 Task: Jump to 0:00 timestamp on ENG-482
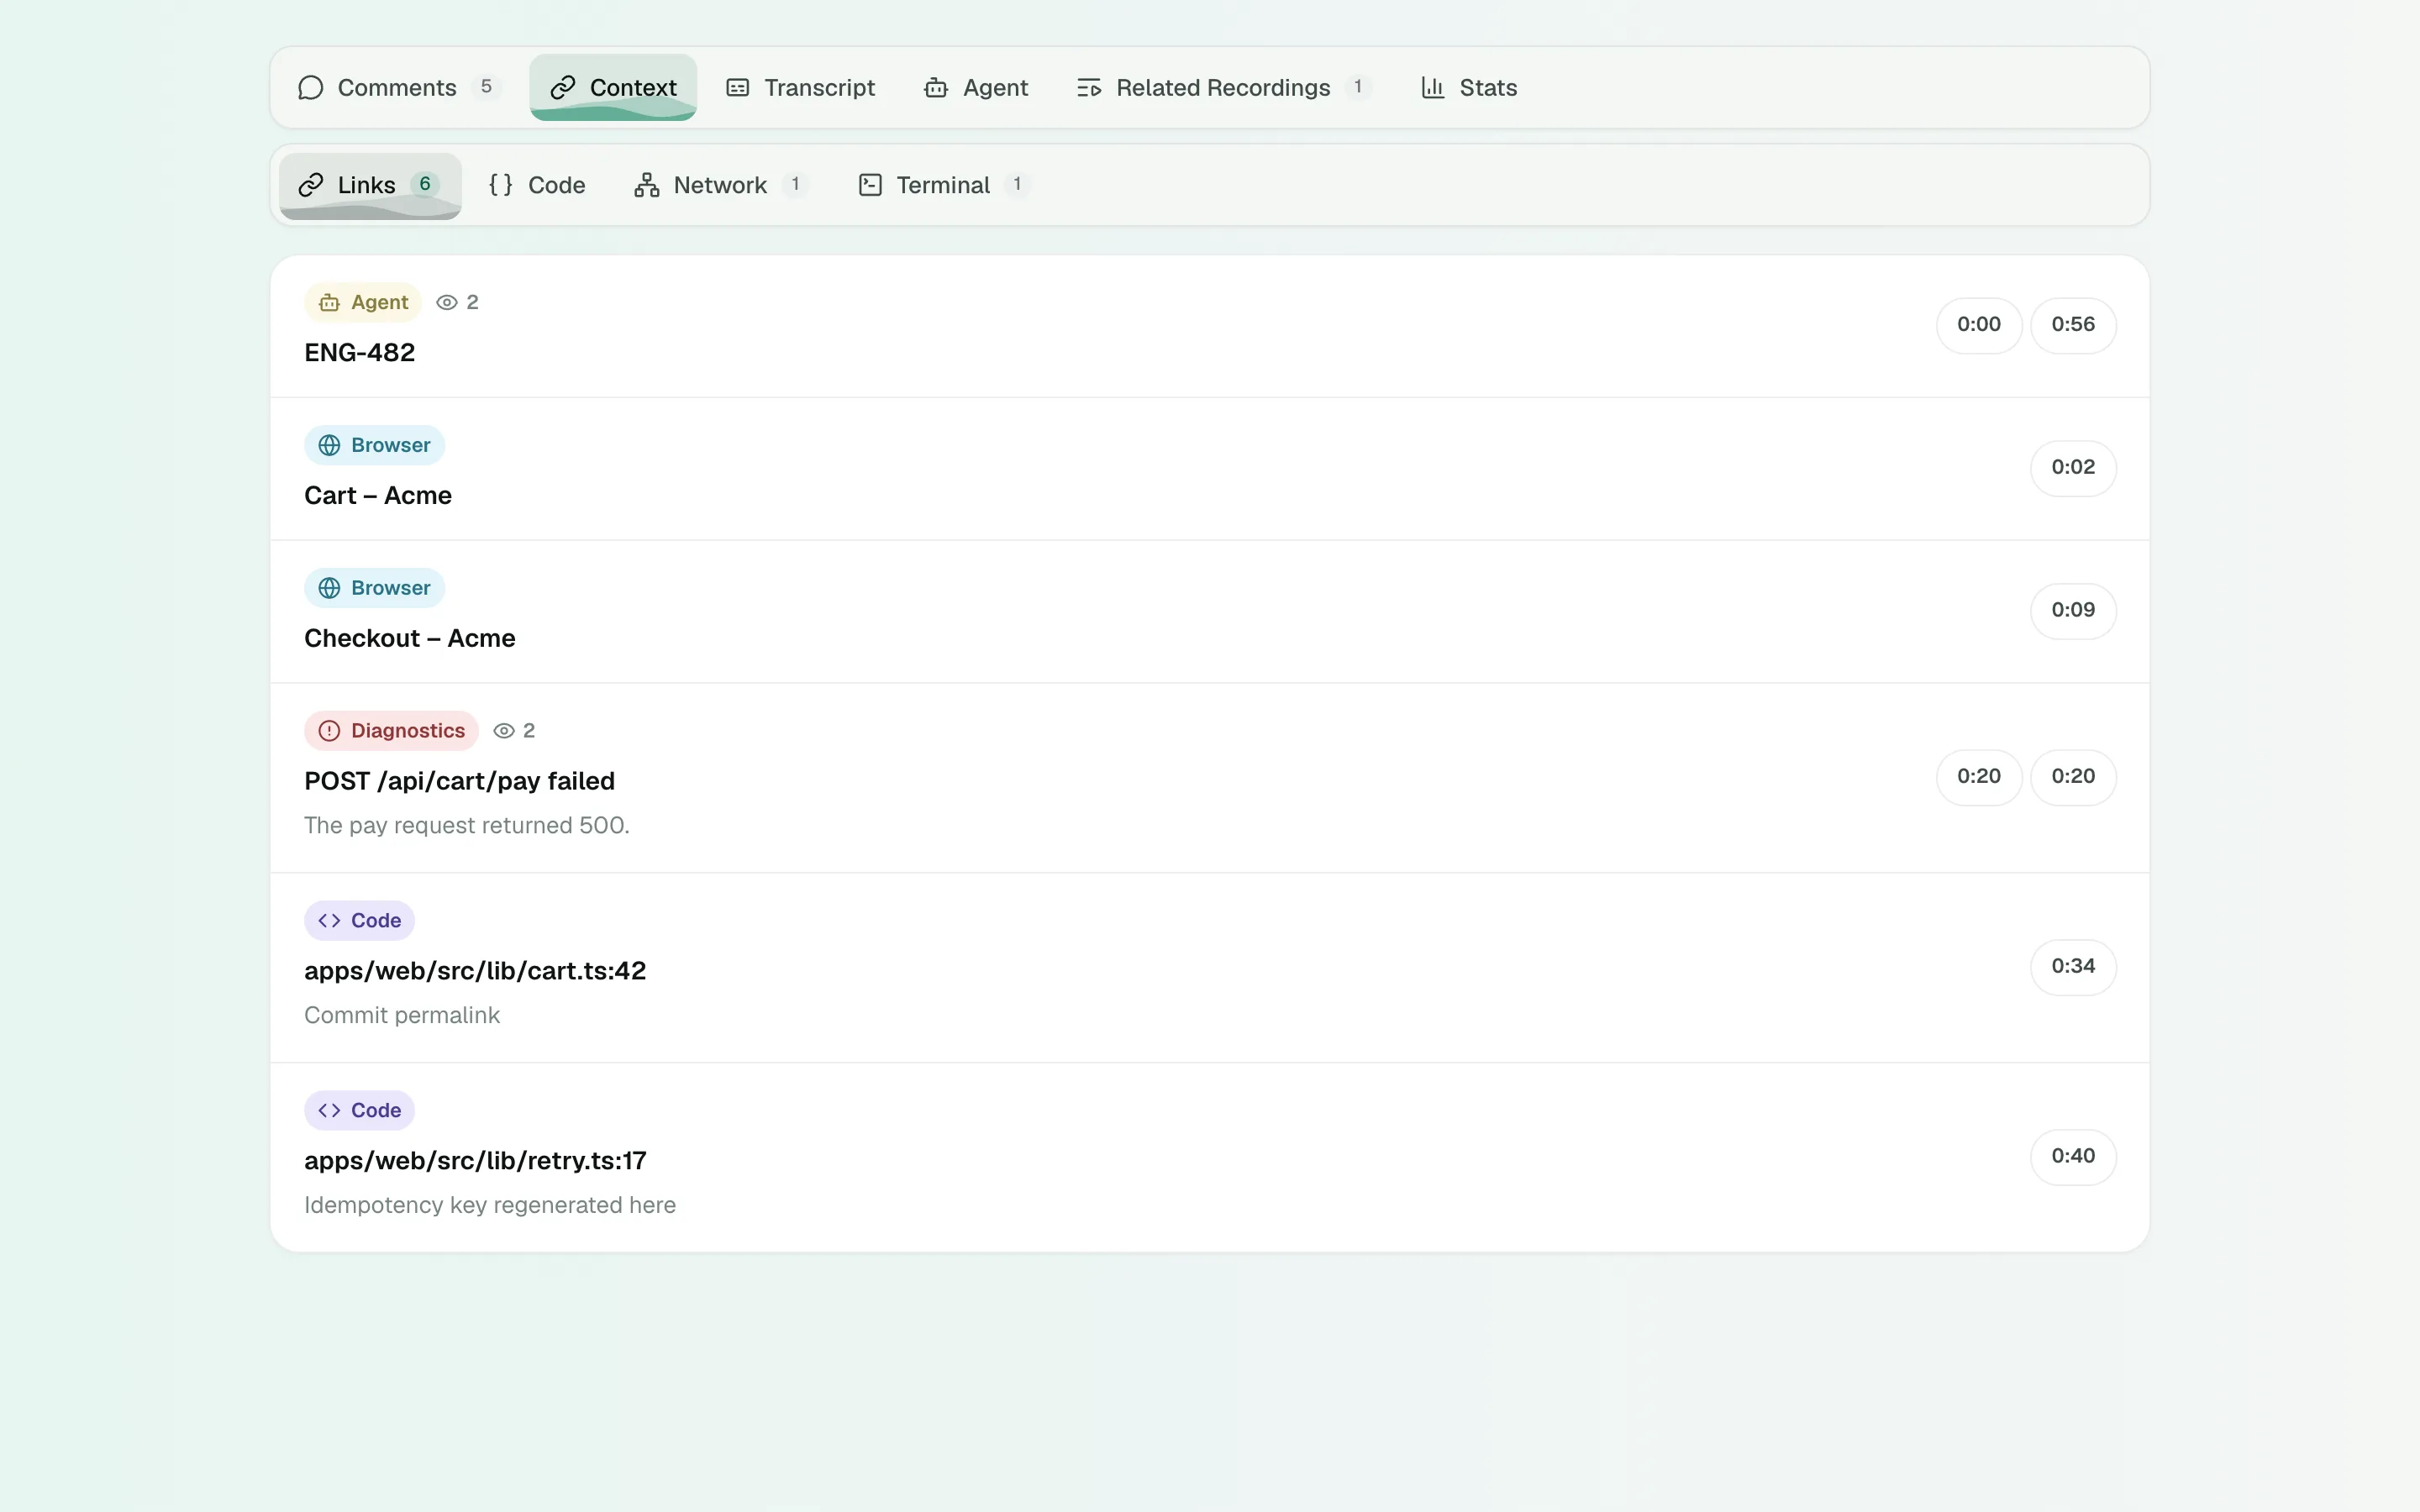click(x=1979, y=325)
